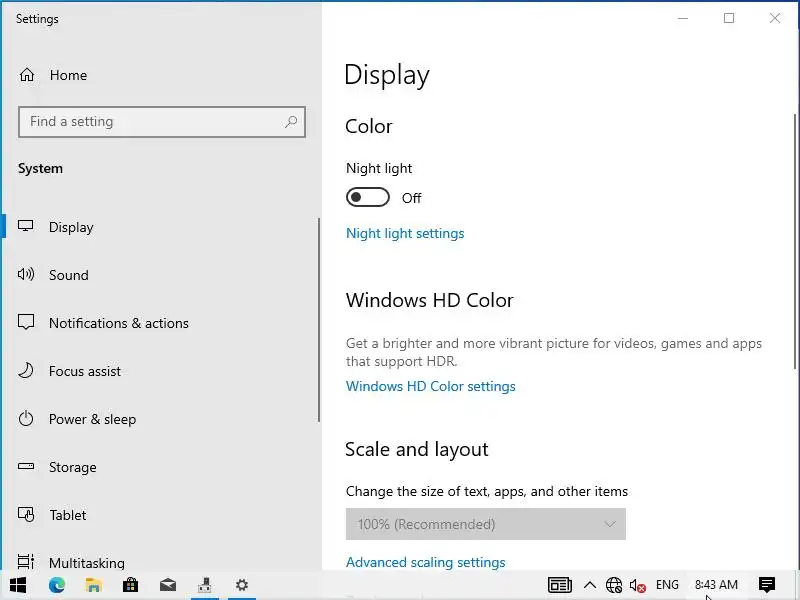Click the sidebar vertical scrollbar
This screenshot has width=800, height=600.
[319, 320]
